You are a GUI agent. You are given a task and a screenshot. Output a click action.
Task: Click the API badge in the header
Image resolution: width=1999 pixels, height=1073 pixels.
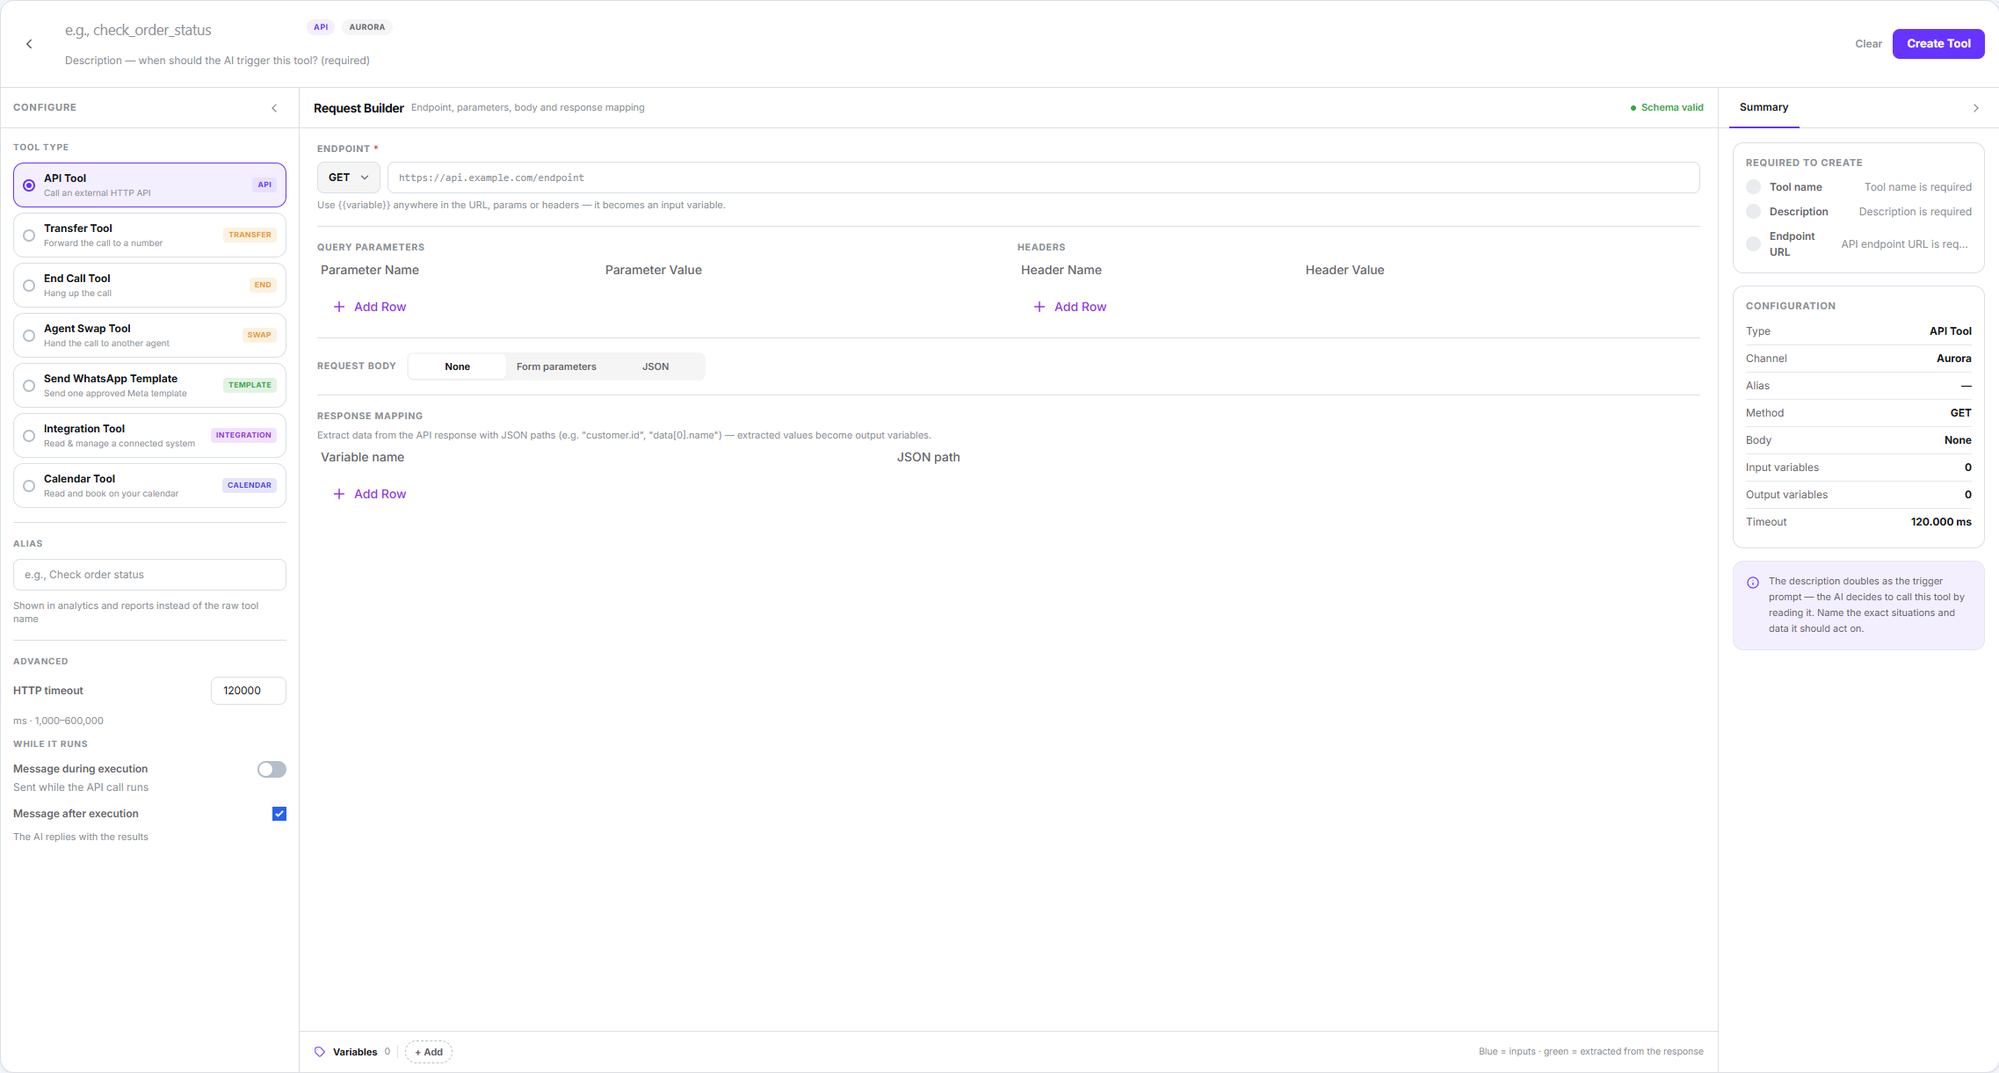click(320, 27)
